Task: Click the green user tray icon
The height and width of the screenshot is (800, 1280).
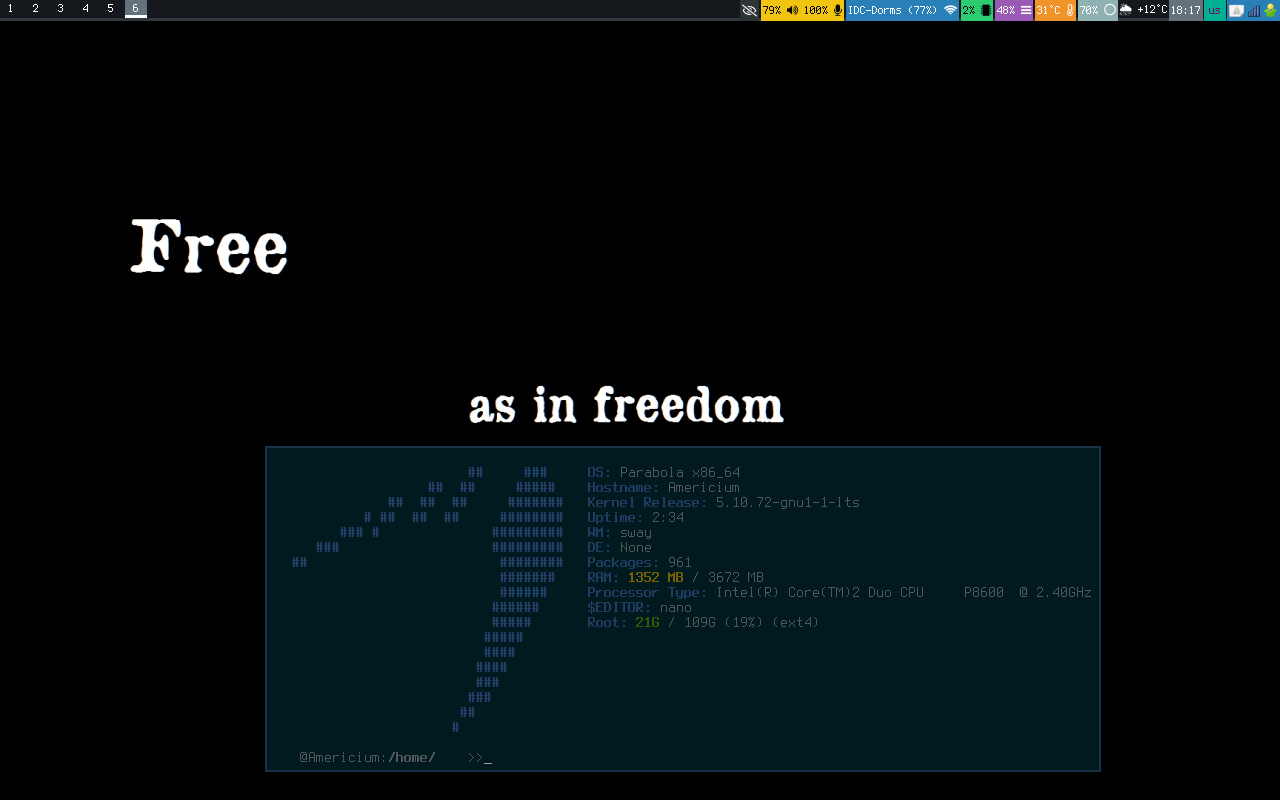Action: coord(1270,10)
